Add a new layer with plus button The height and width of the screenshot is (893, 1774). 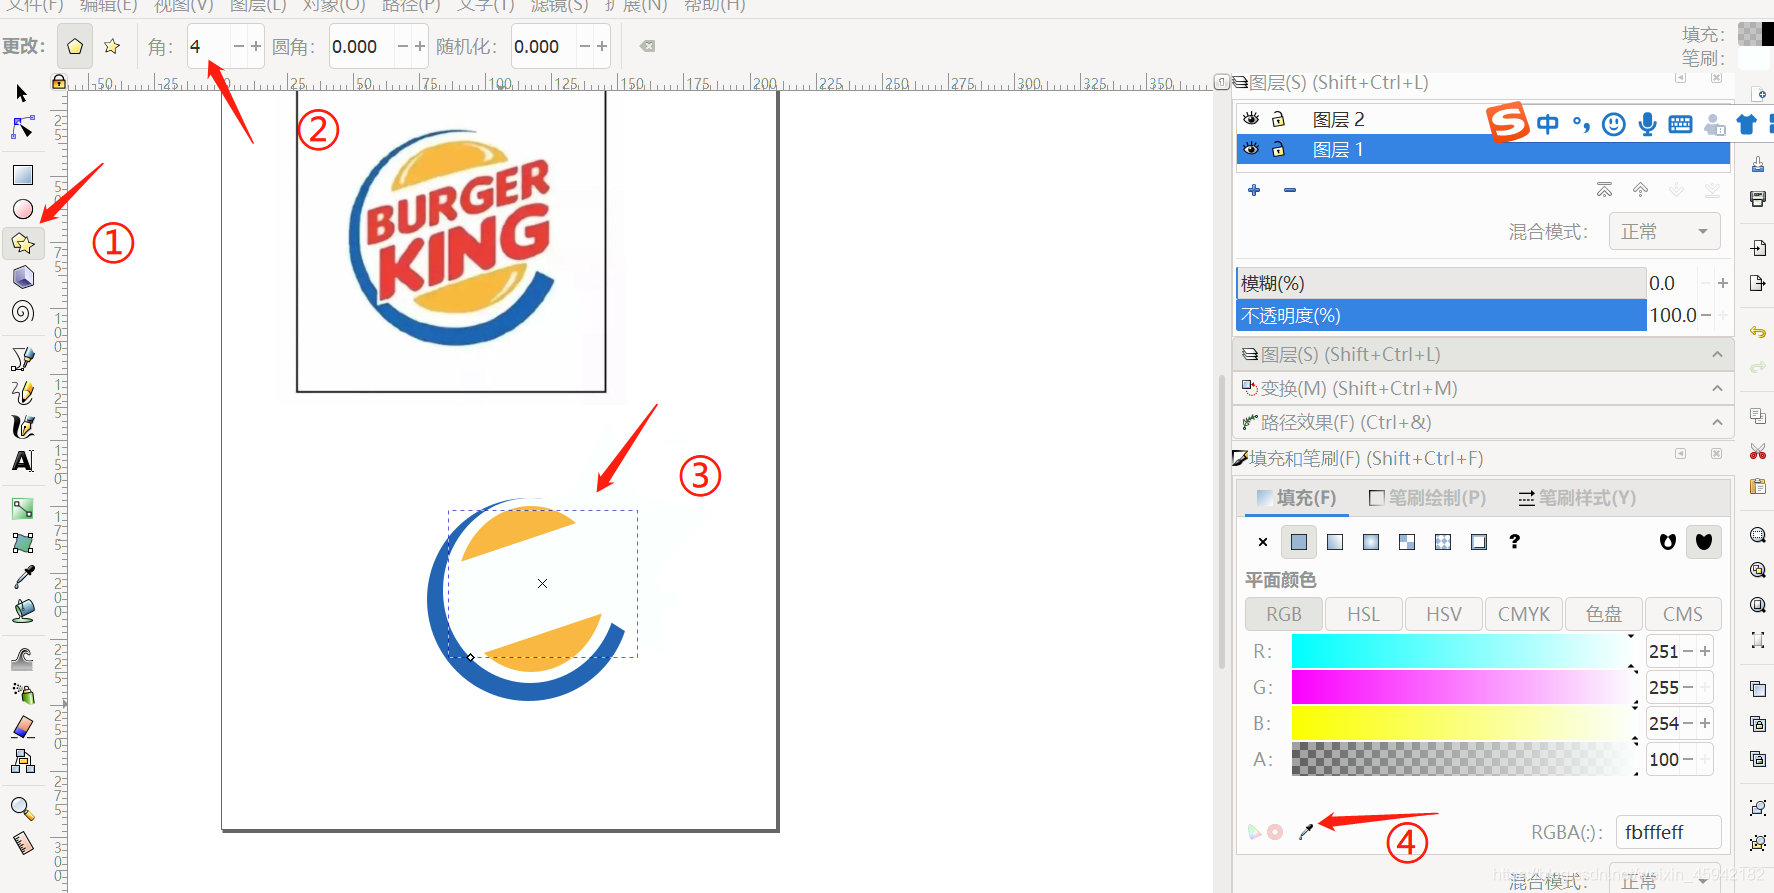[1254, 190]
